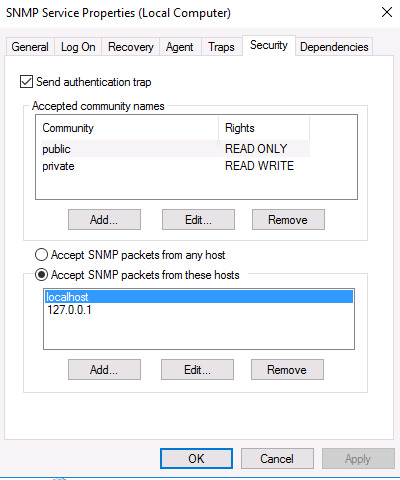Image resolution: width=400 pixels, height=480 pixels.
Task: Edit the selected community name
Action: pos(198,220)
